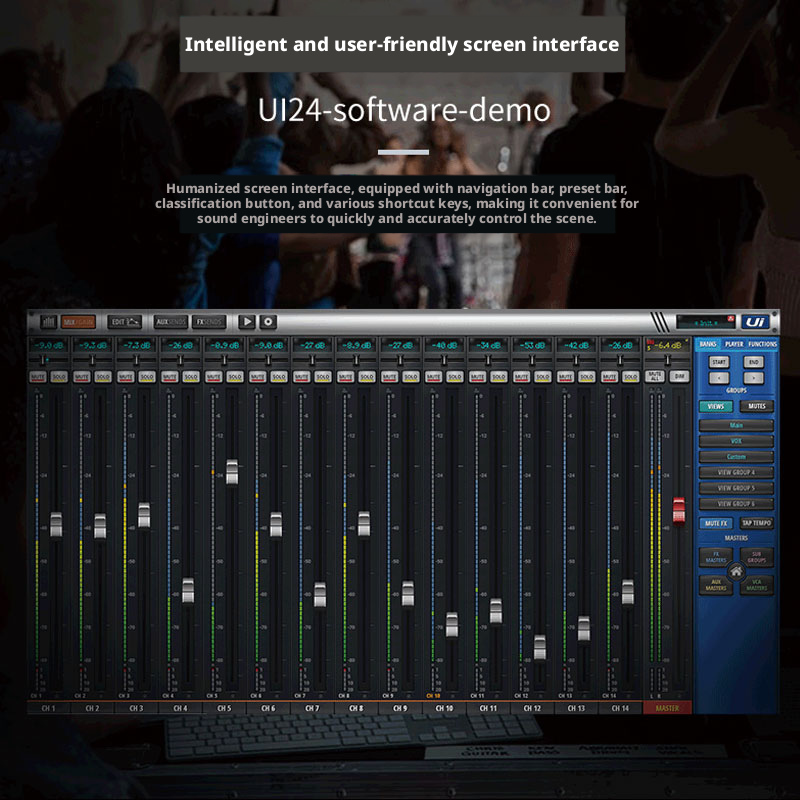
Task: Click the red MASTER fader knob
Action: click(x=679, y=510)
